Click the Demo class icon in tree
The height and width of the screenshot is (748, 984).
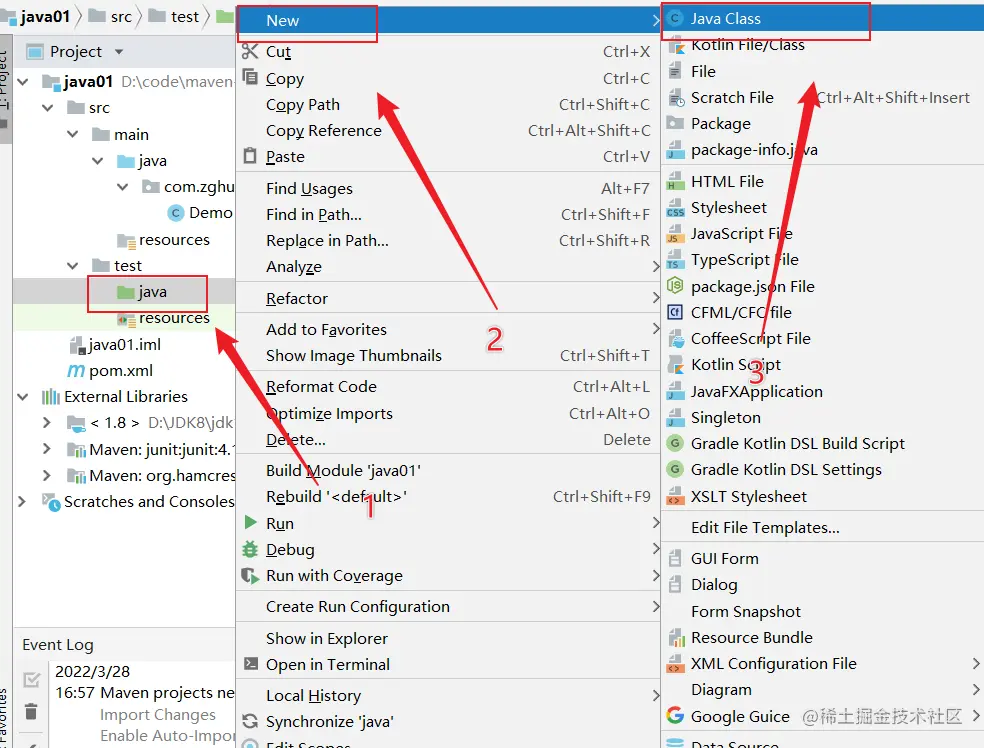pos(176,213)
